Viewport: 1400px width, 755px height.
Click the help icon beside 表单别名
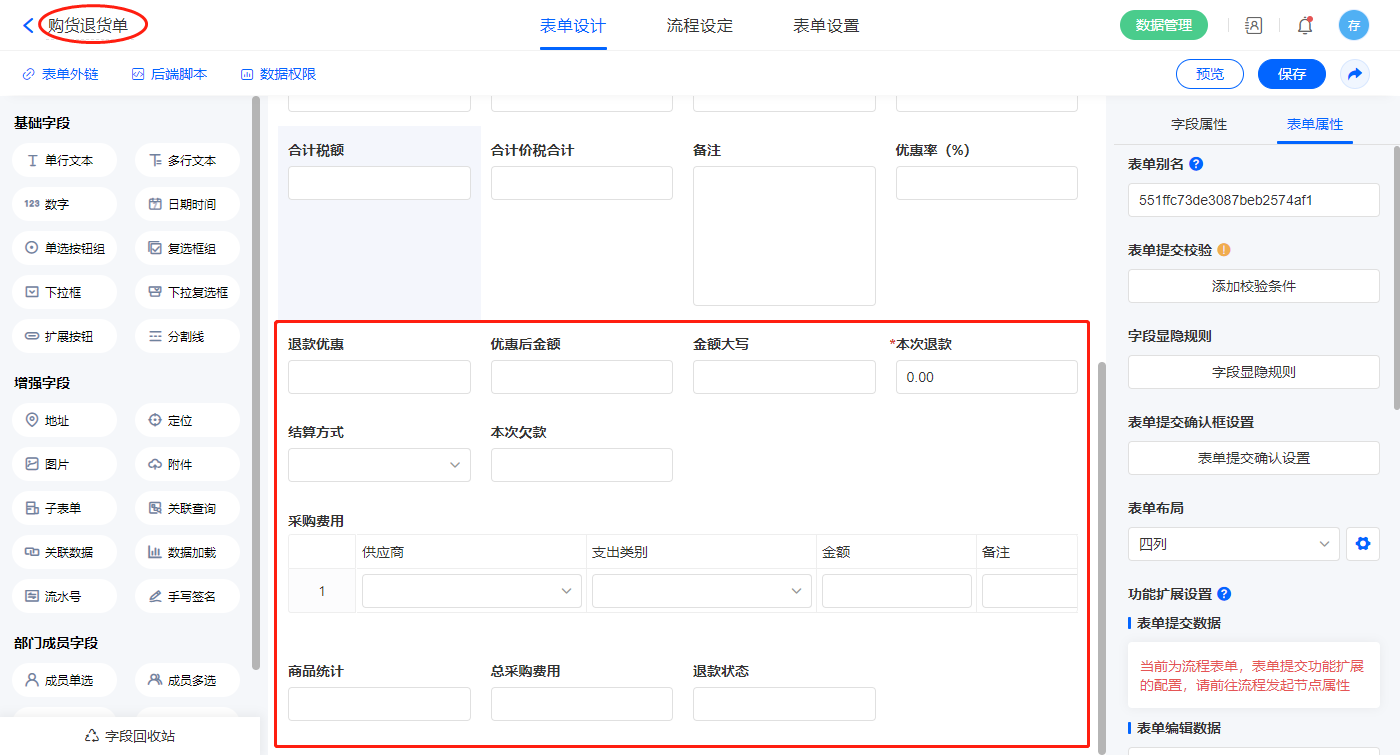pyautogui.click(x=1196, y=164)
